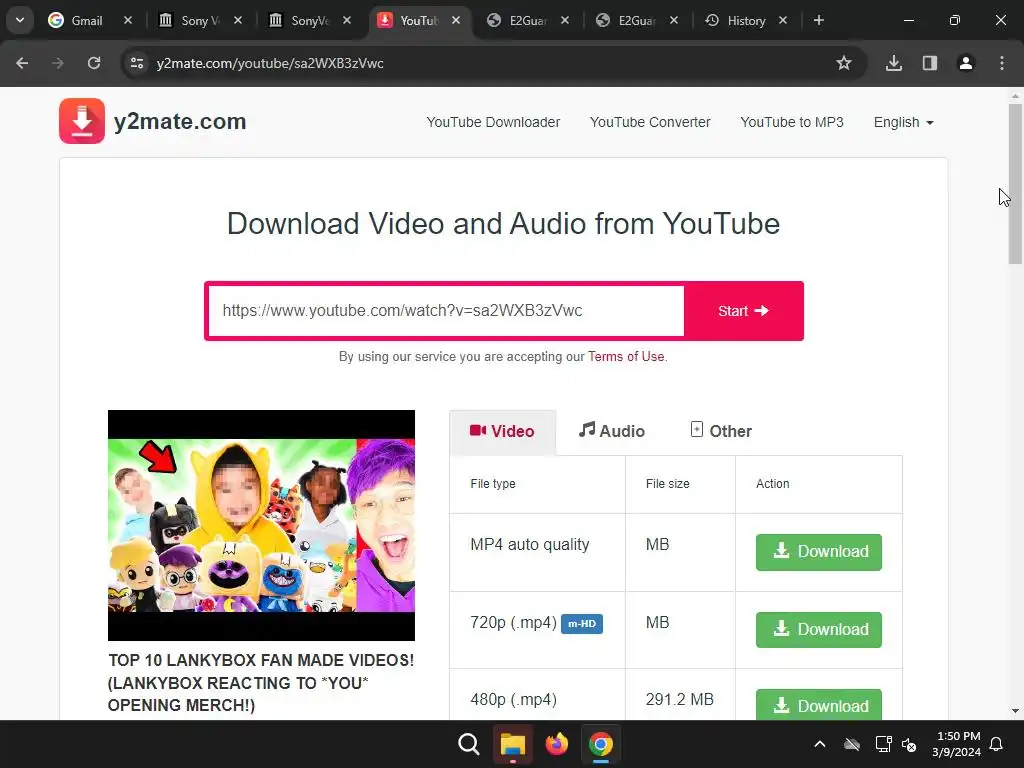Open the YouTube to MP3 menu link
Viewport: 1024px width, 768px height.
pyautogui.click(x=792, y=122)
